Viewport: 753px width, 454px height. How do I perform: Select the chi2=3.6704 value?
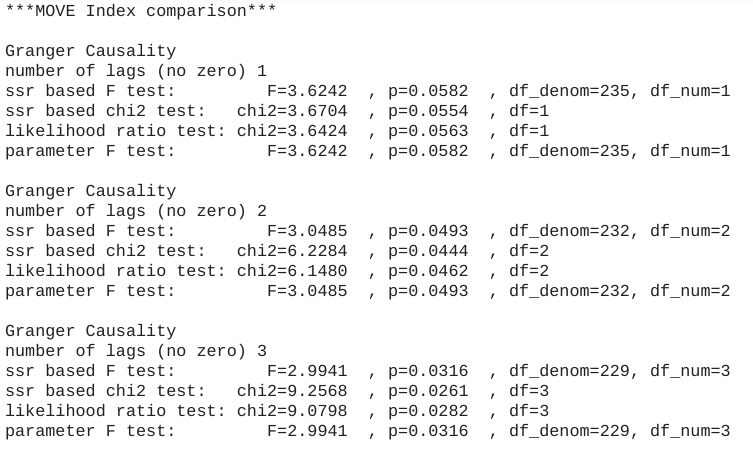tap(292, 111)
